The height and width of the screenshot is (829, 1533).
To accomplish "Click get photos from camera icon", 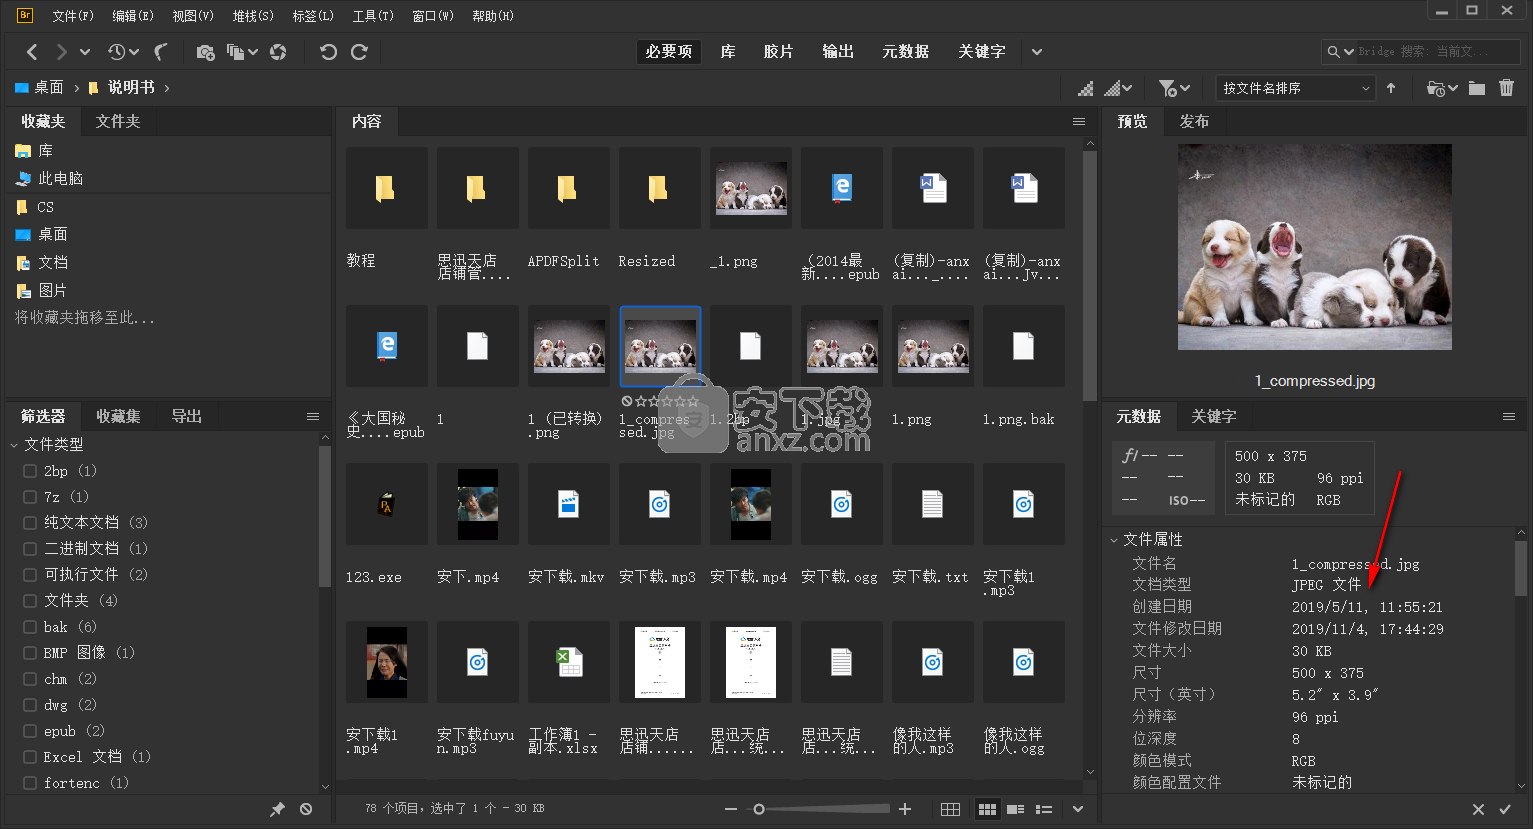I will click(205, 52).
